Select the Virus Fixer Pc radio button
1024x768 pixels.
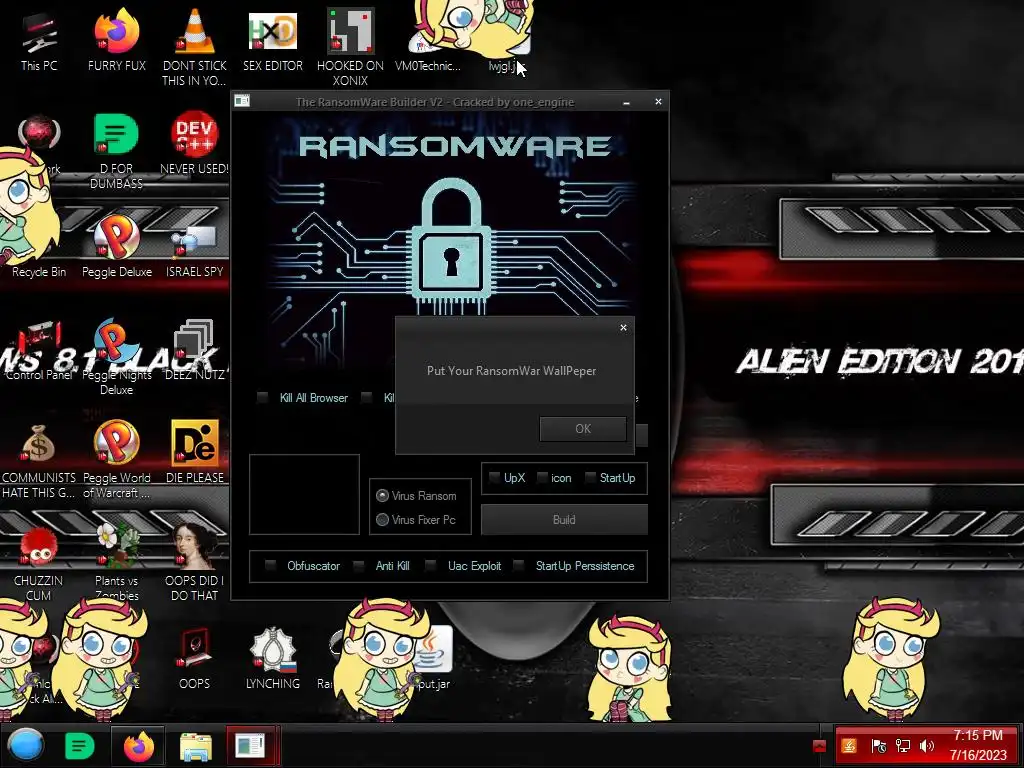tap(383, 520)
